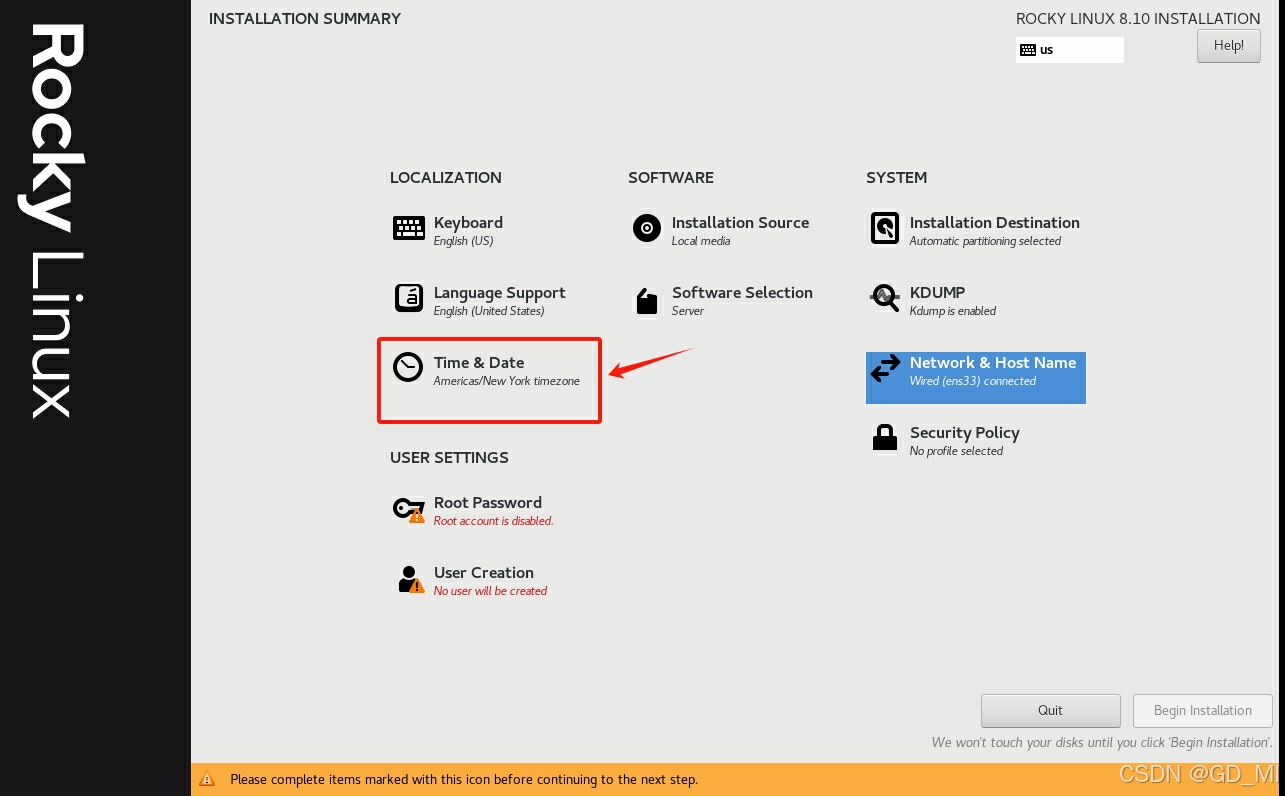Click the 'us' keyboard layout indicator

(x=1069, y=50)
